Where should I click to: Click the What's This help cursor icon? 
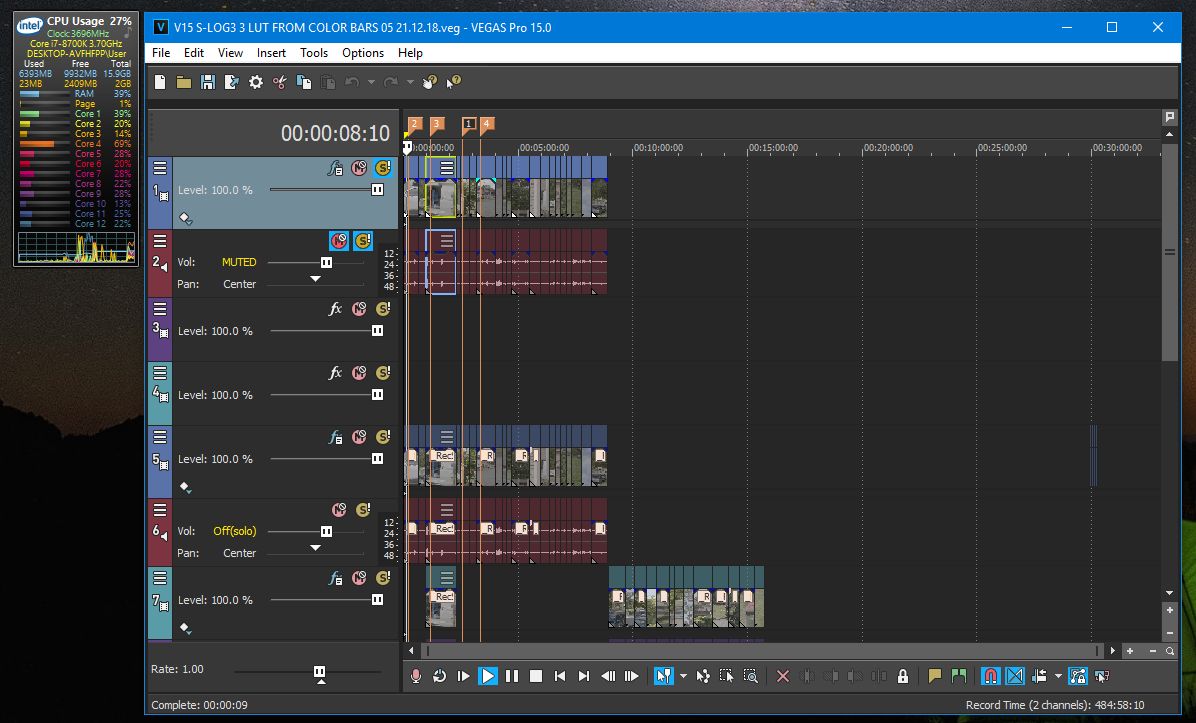454,82
